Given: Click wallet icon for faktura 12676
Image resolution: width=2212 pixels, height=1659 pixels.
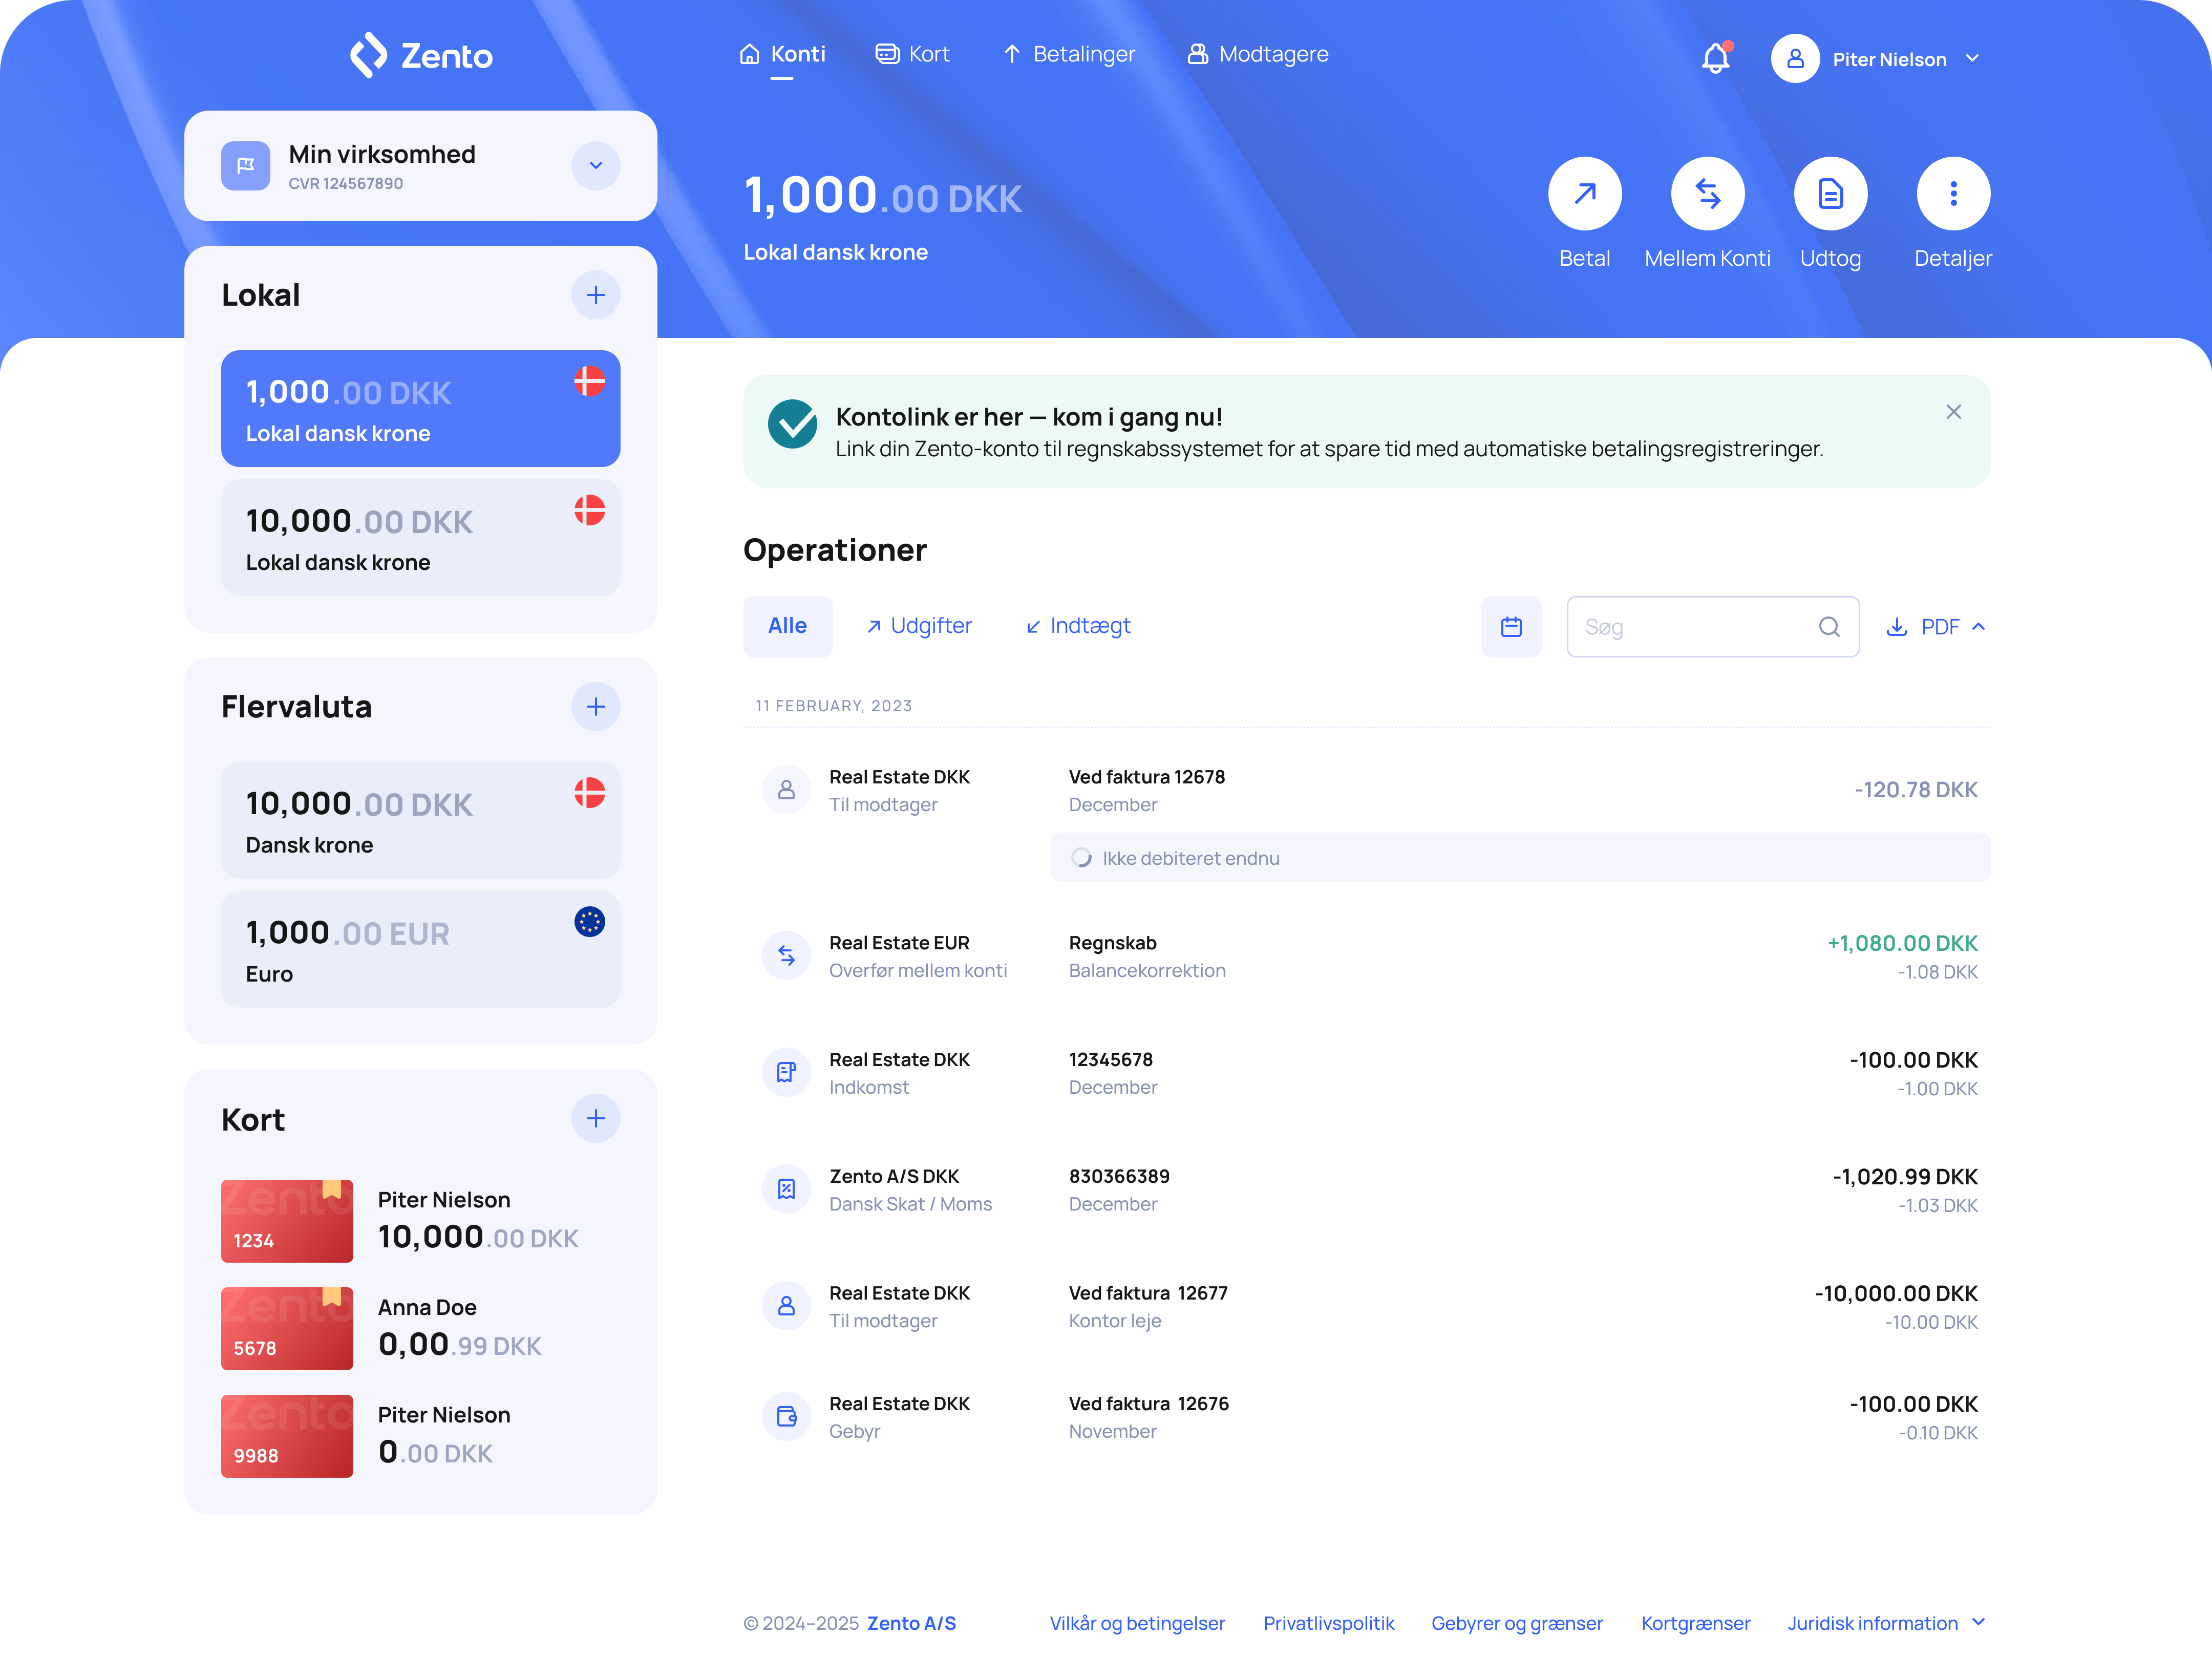Looking at the screenshot, I should pos(786,1416).
